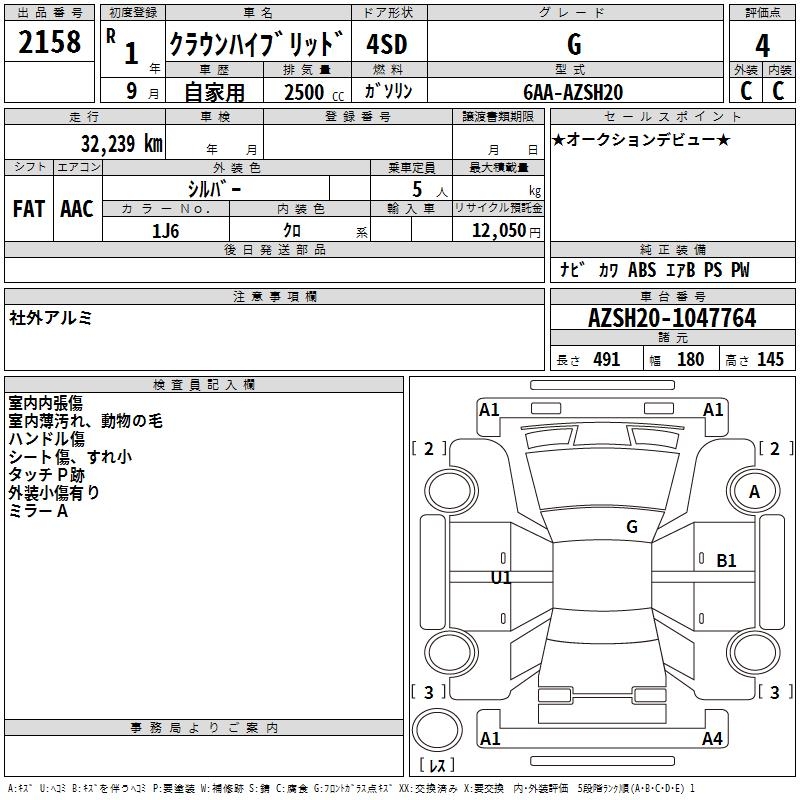Click mileage value 32,239 km
Viewport: 800px width, 800px height.
click(x=121, y=143)
